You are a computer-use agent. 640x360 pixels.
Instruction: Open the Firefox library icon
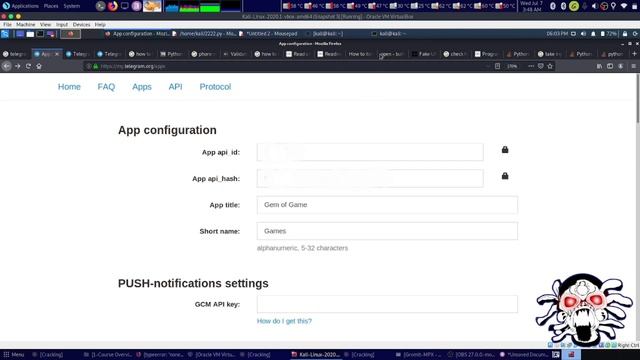tap(599, 66)
